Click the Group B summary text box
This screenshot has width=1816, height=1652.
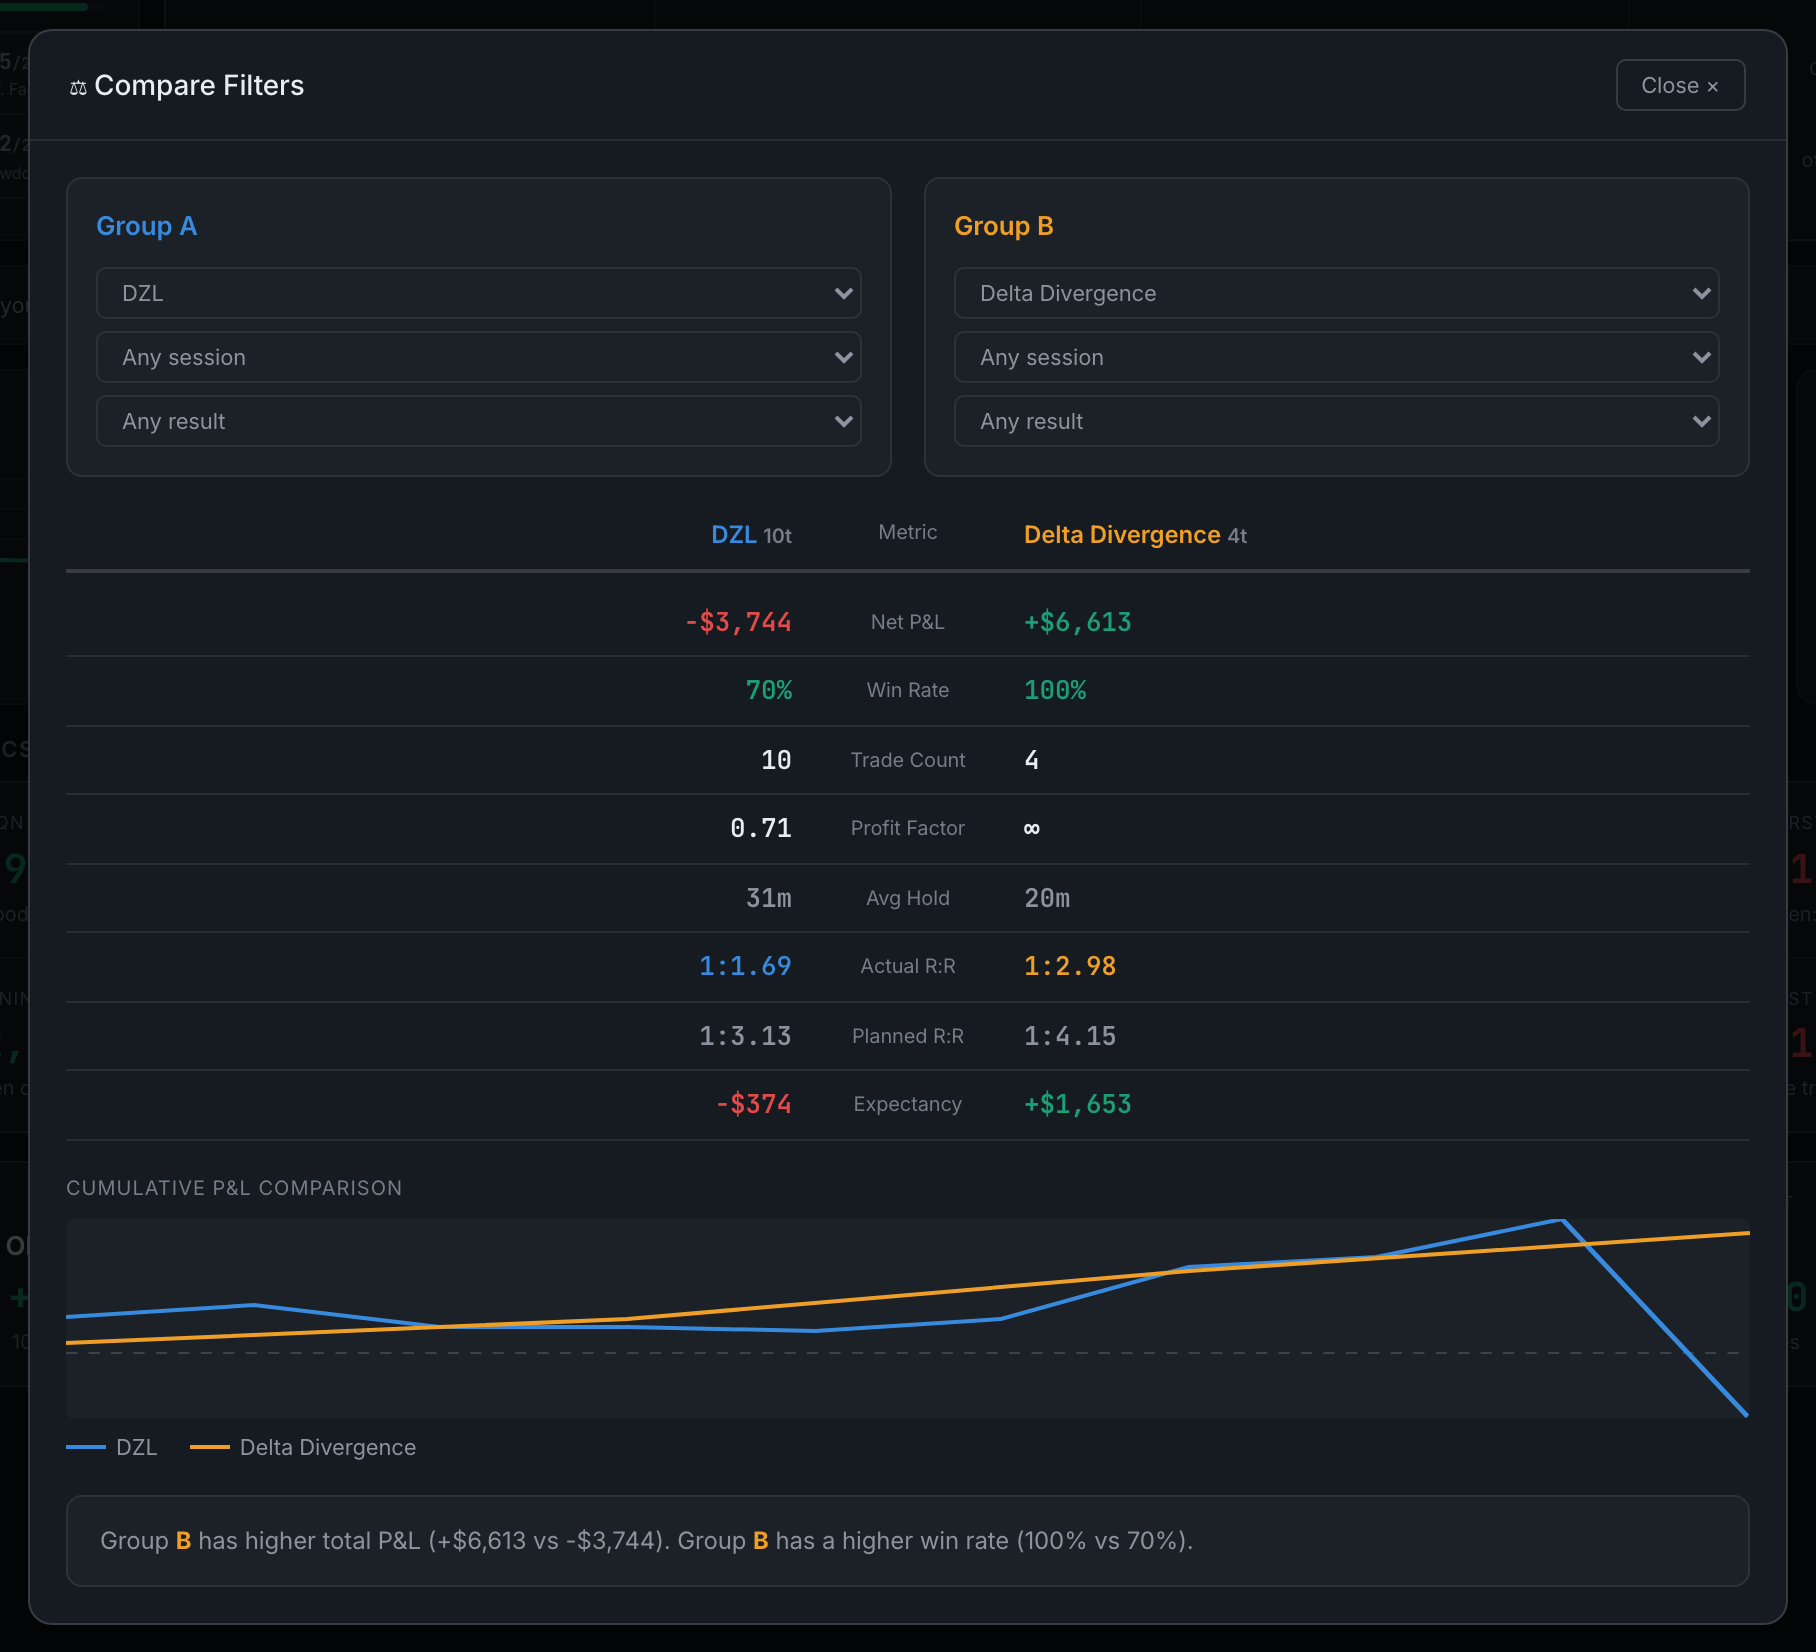click(x=907, y=1541)
